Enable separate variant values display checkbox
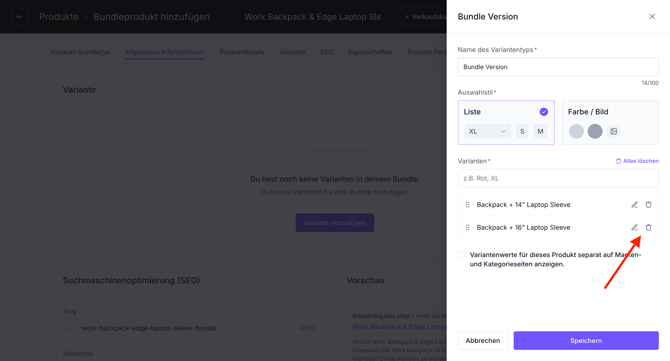This screenshot has height=361, width=670. pos(461,255)
